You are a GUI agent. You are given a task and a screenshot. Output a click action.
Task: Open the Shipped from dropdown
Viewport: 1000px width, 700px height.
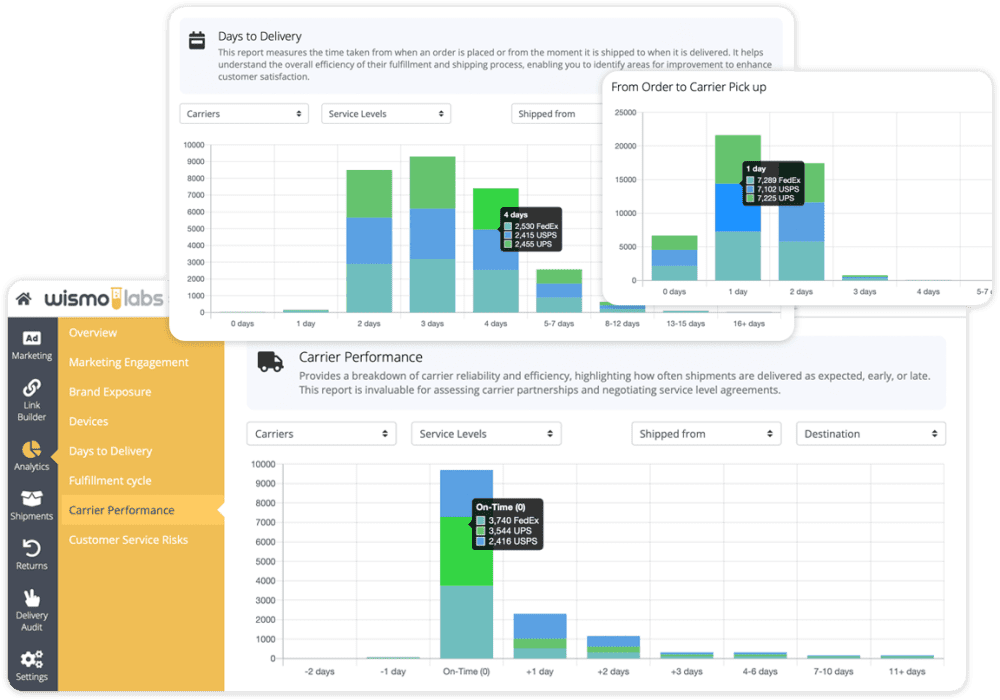pyautogui.click(x=706, y=433)
